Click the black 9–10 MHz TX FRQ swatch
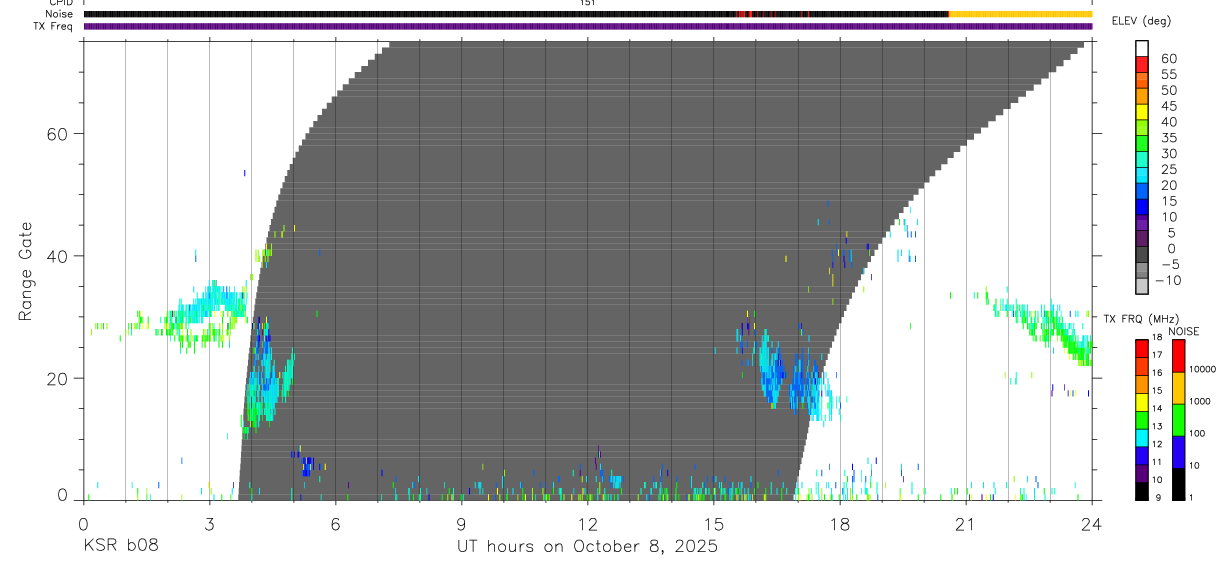Image resolution: width=1228 pixels, height=567 pixels. (1142, 491)
